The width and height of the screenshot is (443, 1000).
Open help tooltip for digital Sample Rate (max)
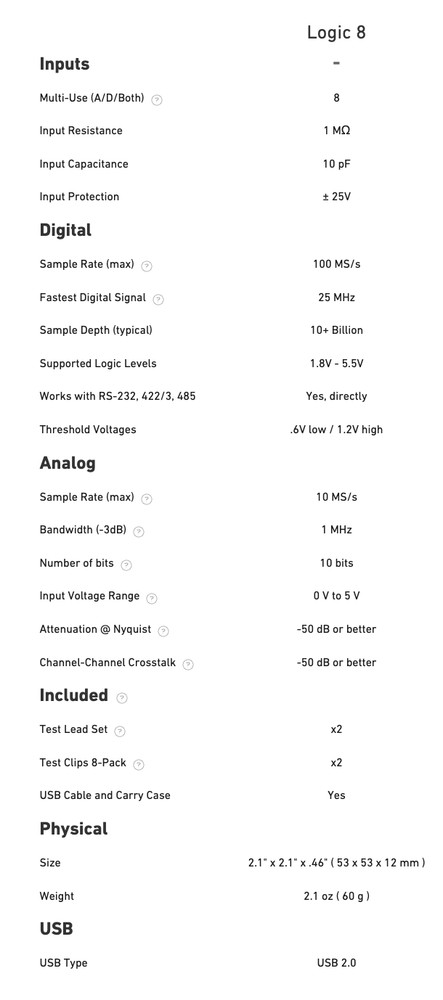click(x=147, y=266)
